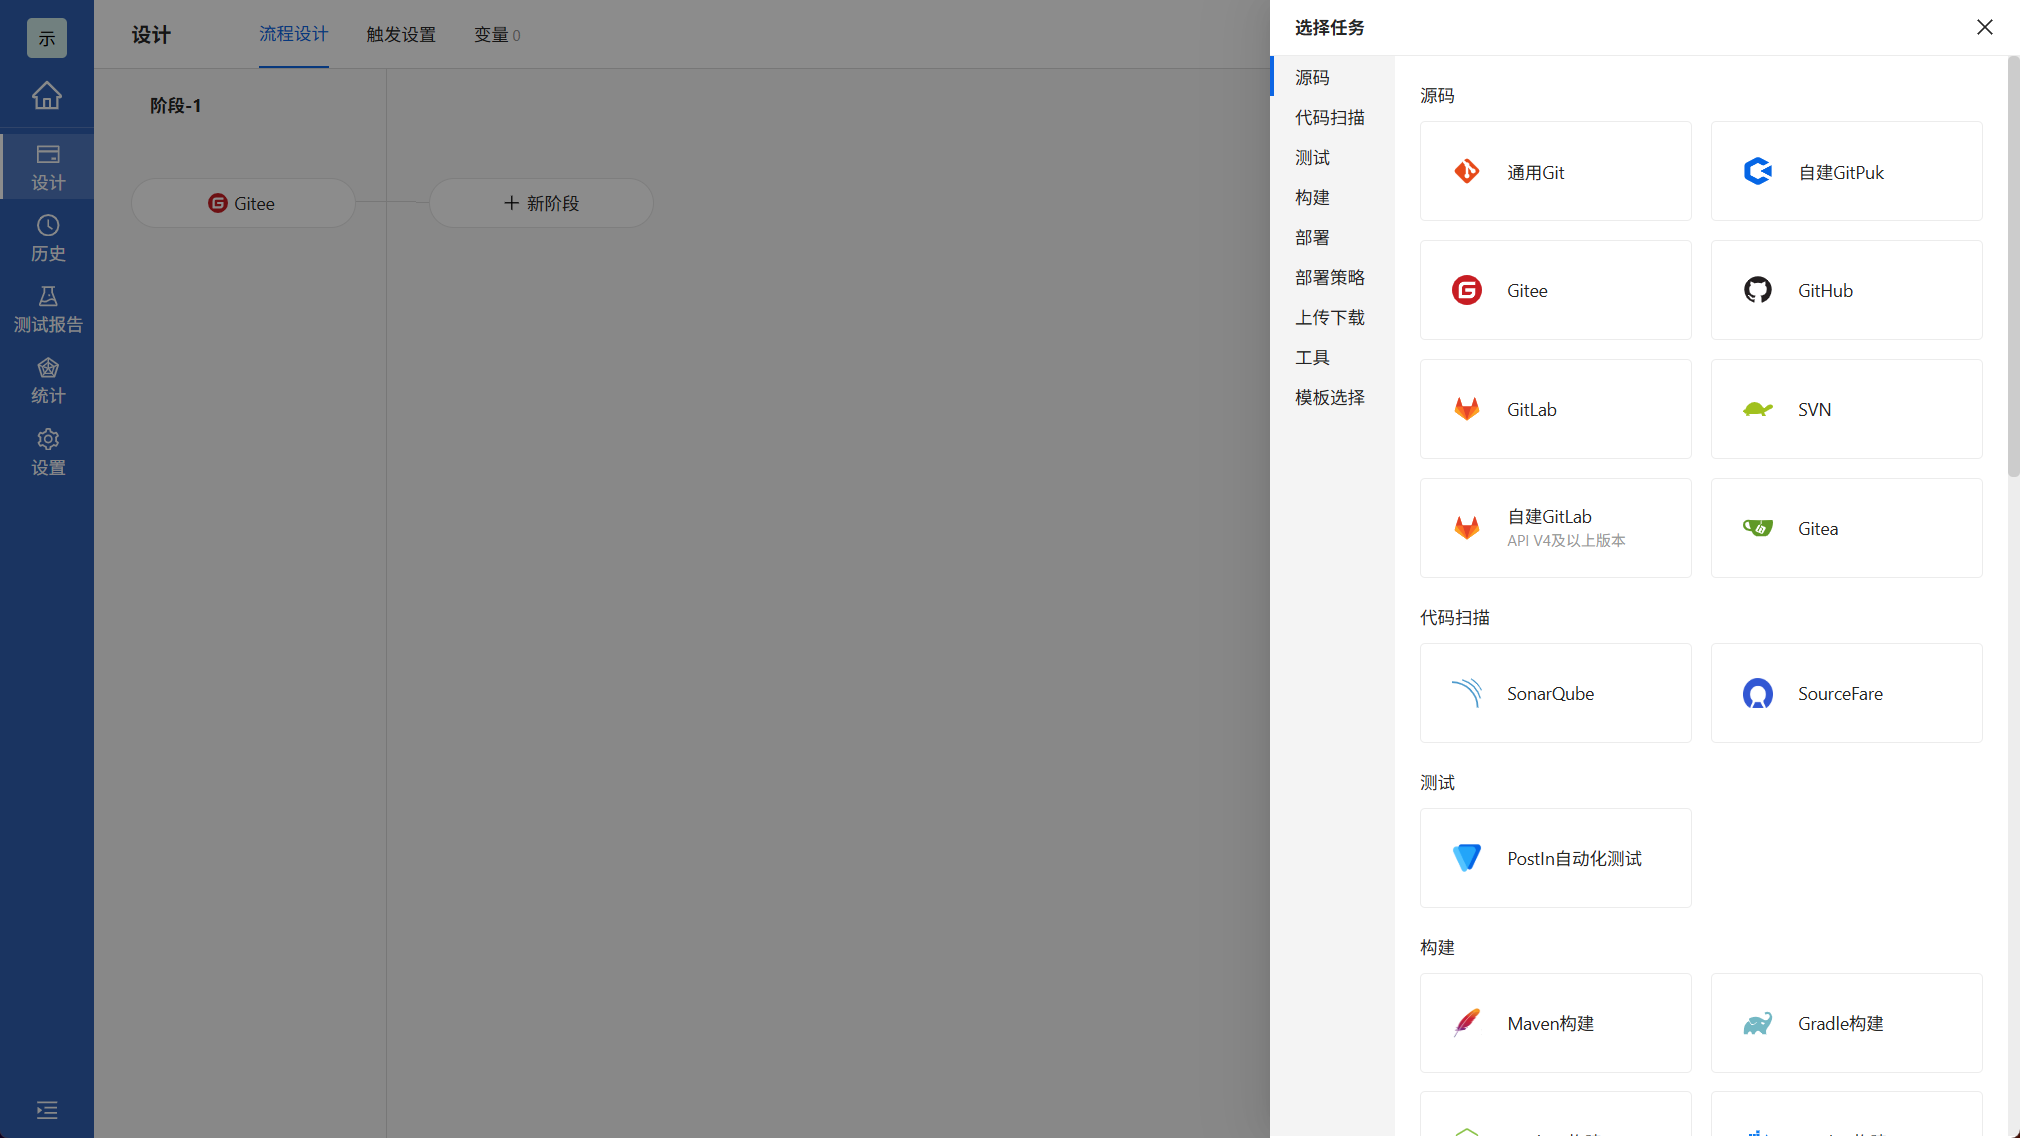Screen dimensions: 2020x1138
Task: Select the SonarQube task icon
Action: (1467, 693)
